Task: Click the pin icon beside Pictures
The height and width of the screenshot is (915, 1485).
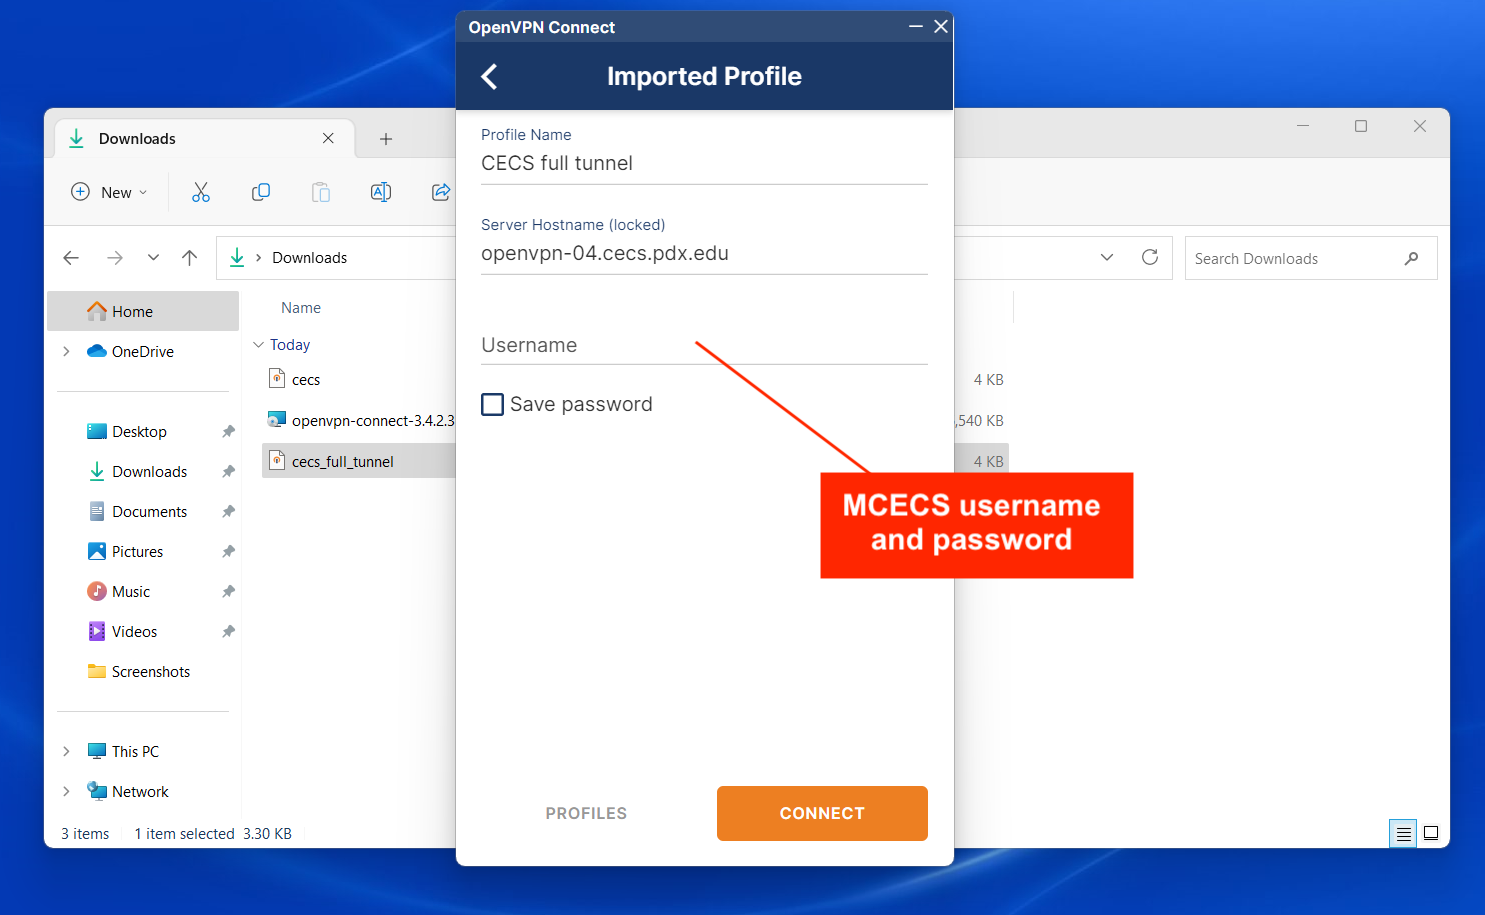Action: 228,551
